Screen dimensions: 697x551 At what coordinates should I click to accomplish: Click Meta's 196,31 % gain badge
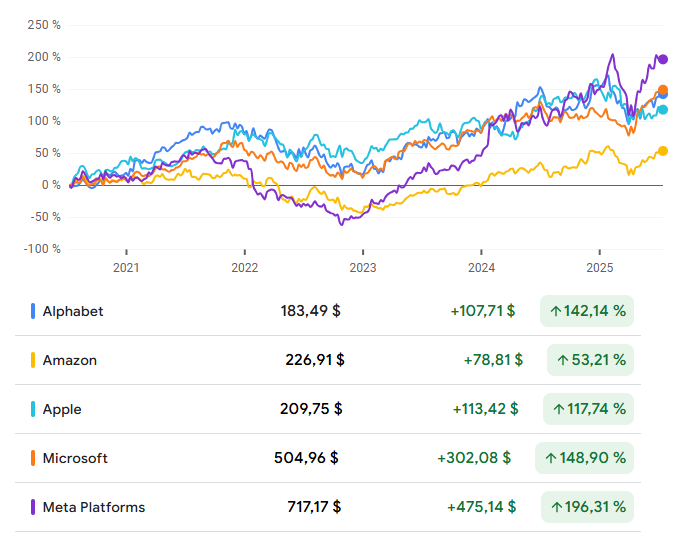click(587, 507)
